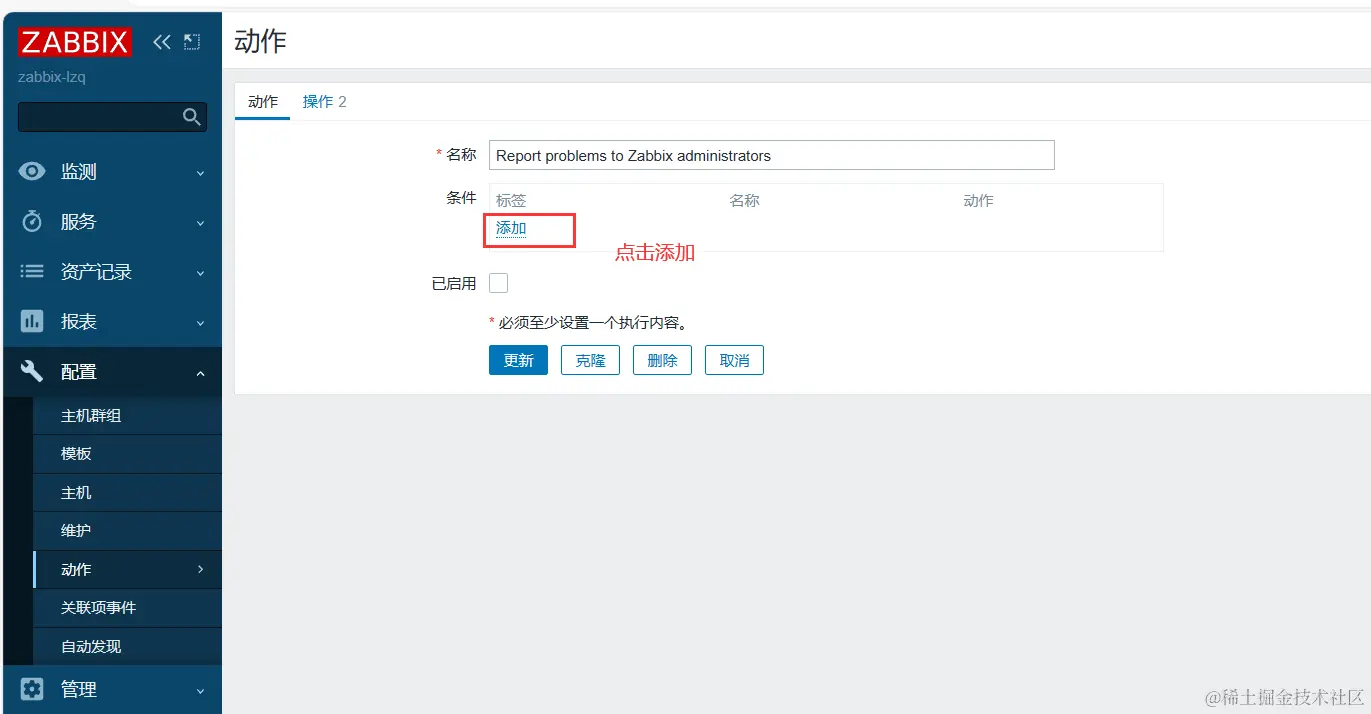1371x714 pixels.
Task: Expand the 资产记录 menu chevron
Action: (x=200, y=273)
